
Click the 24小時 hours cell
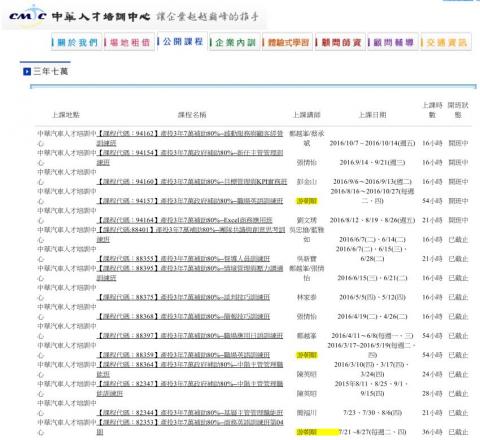[x=432, y=374]
